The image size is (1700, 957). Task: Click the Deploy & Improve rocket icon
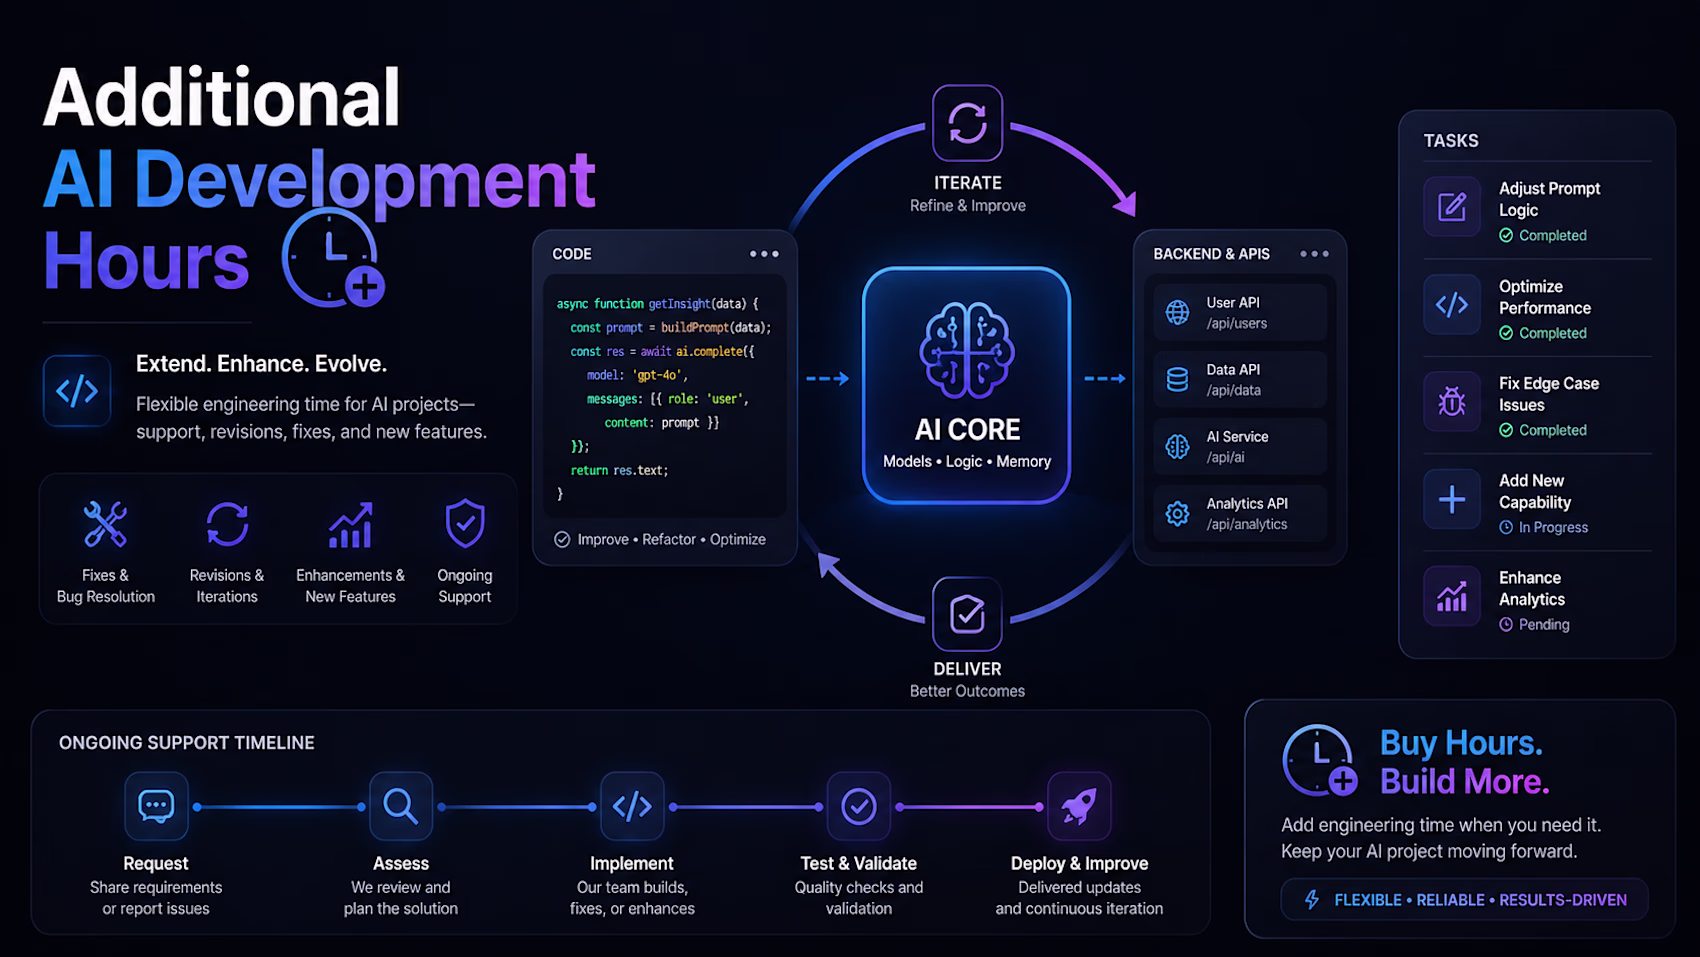[x=1079, y=806]
